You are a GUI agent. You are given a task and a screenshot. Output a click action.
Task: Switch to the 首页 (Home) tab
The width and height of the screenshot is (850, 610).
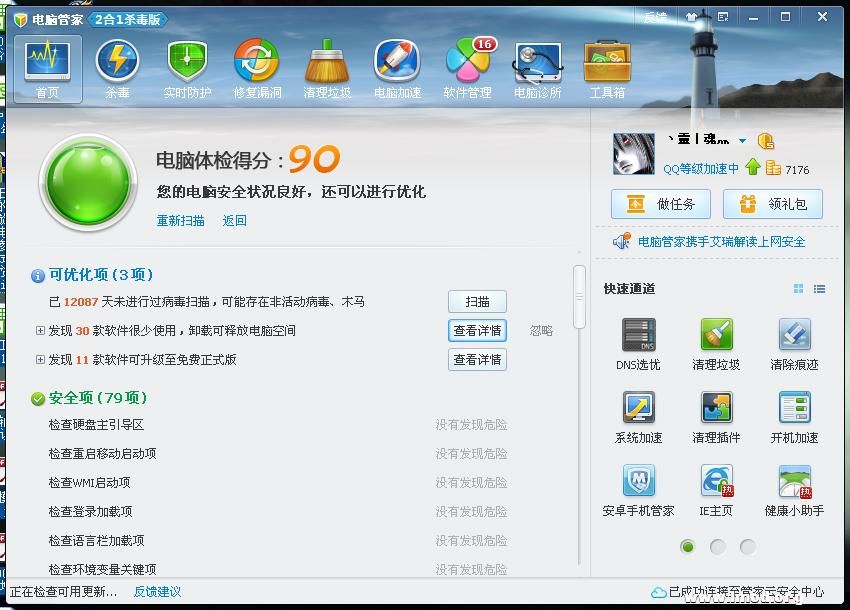point(47,68)
